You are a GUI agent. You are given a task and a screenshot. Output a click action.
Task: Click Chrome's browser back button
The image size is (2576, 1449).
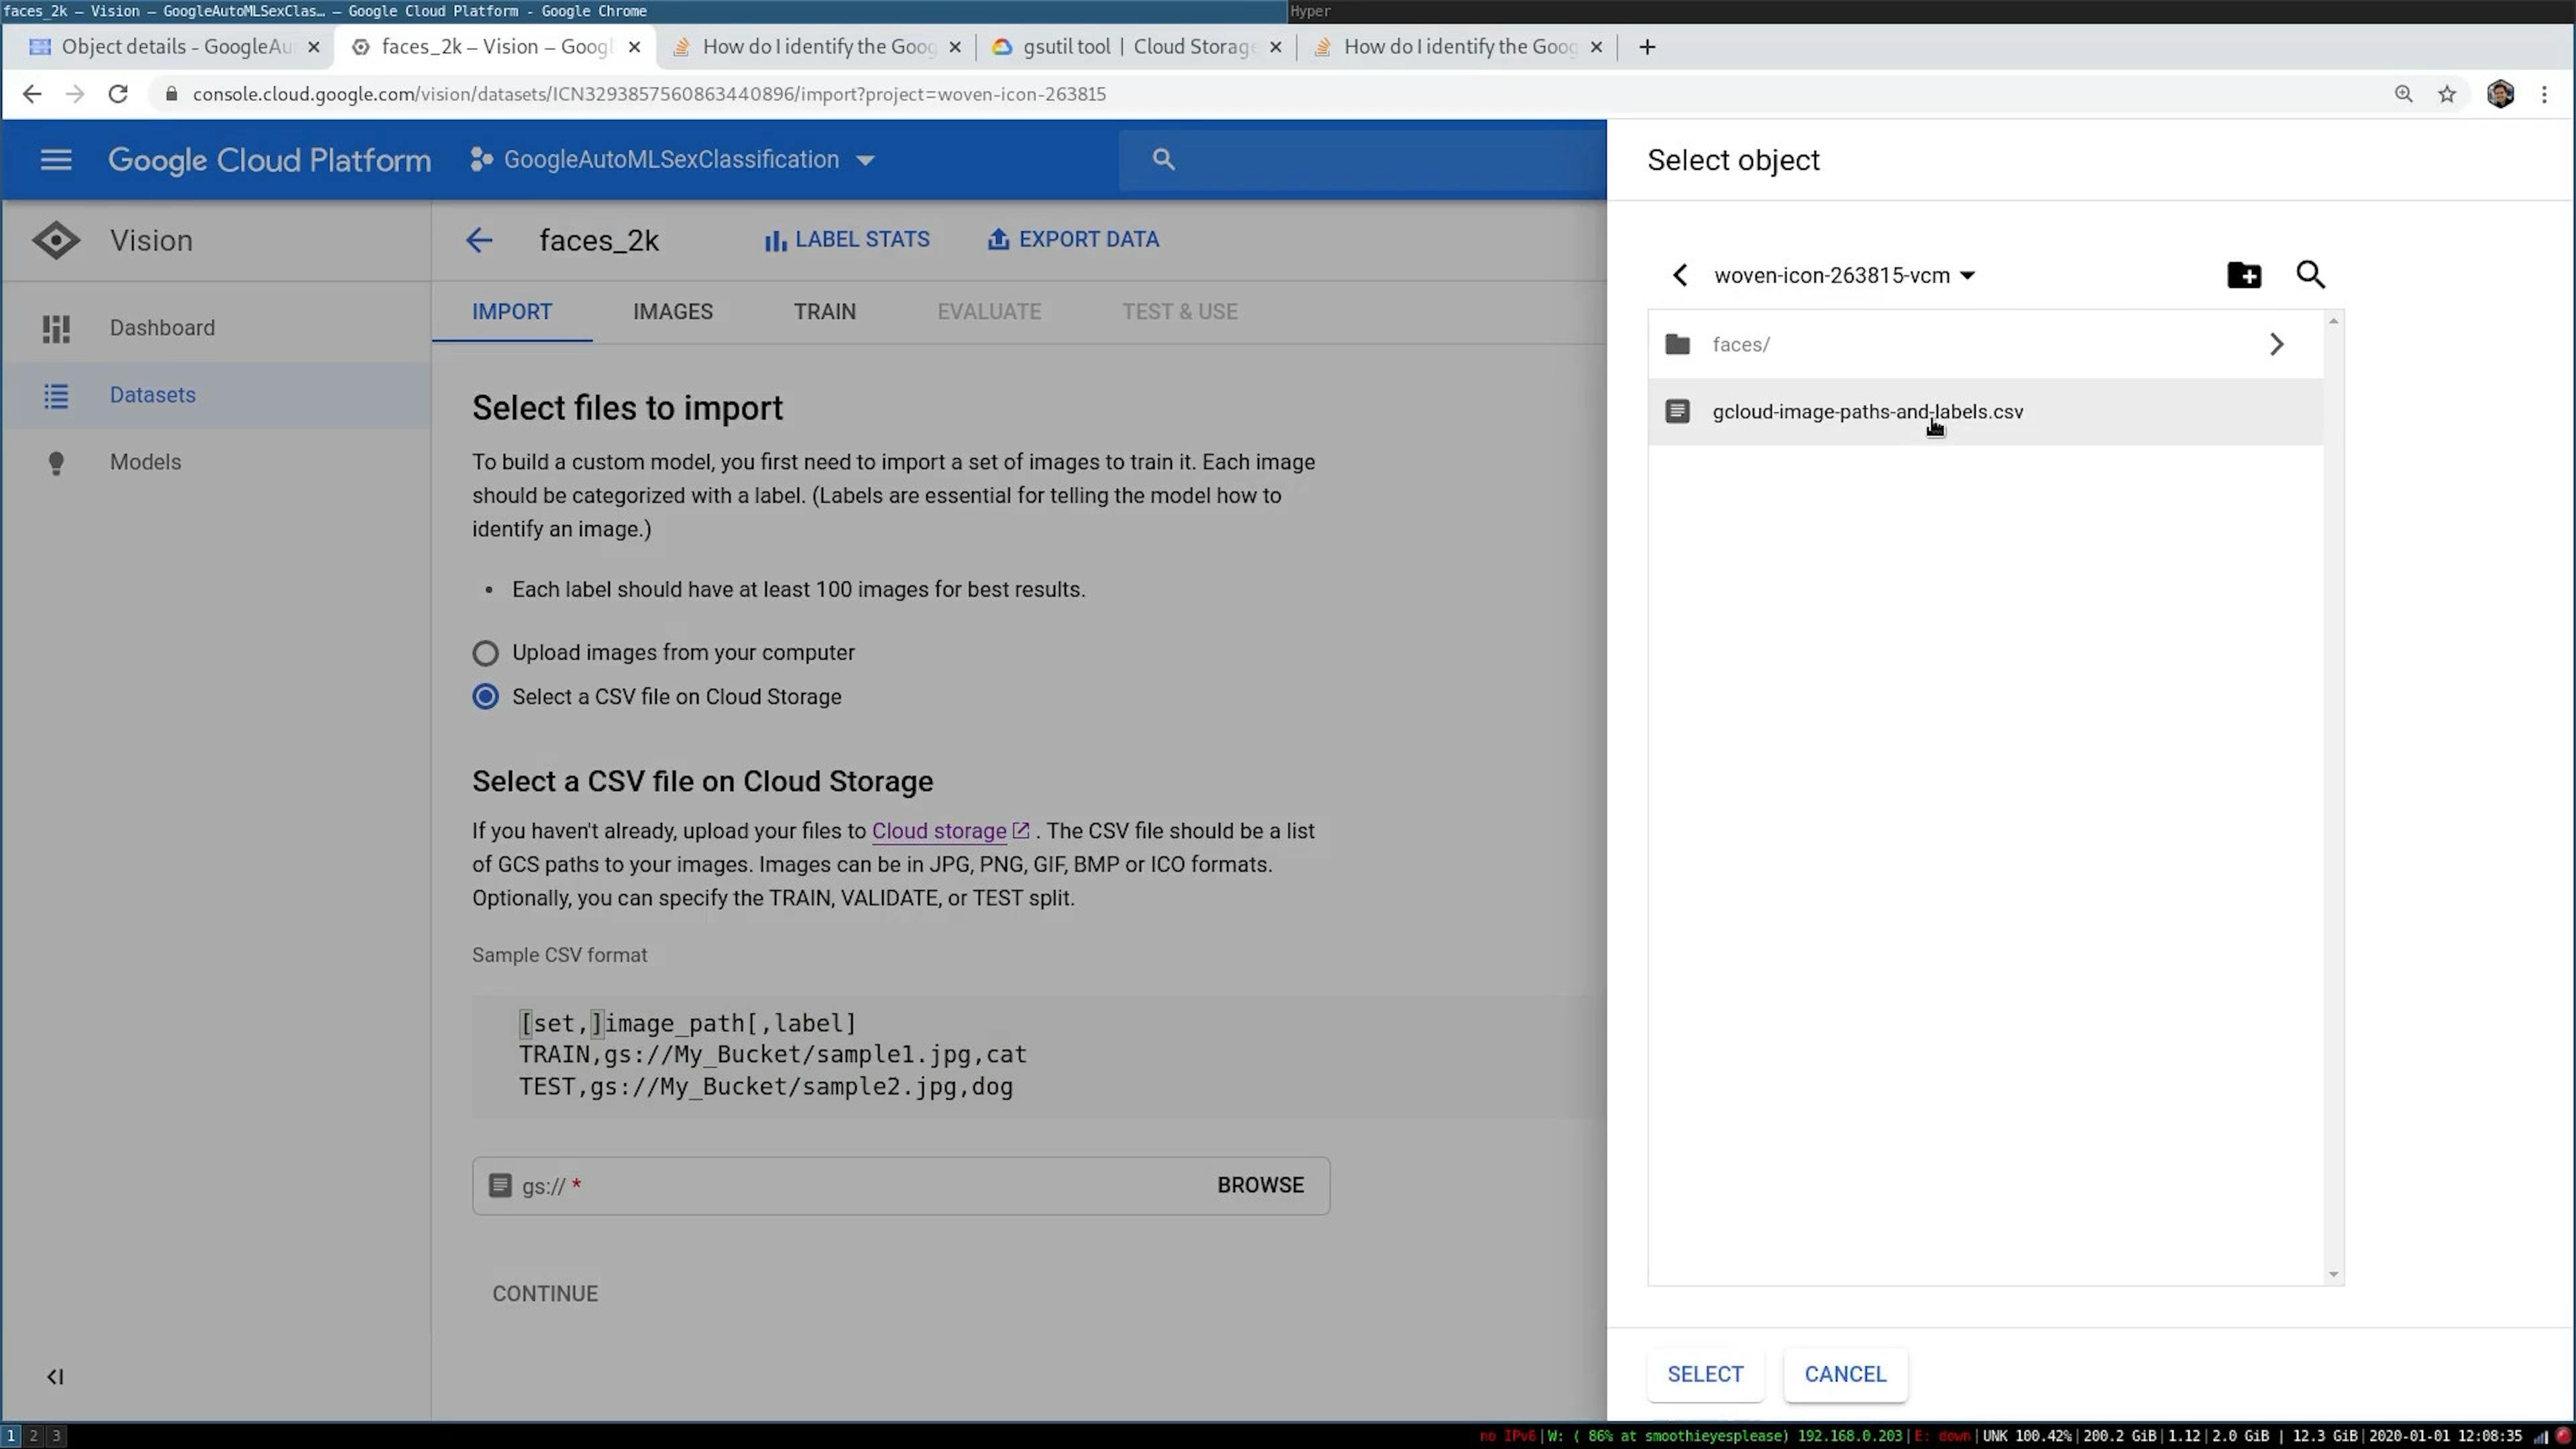coord(32,94)
